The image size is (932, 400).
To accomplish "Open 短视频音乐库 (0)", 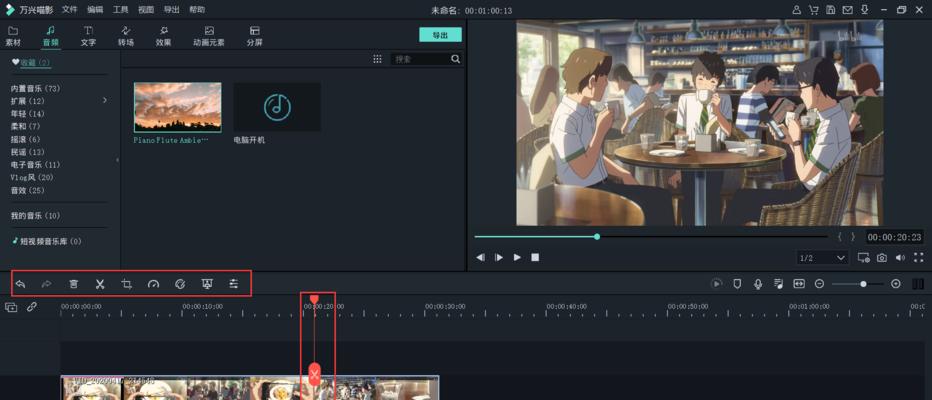I will 46,241.
